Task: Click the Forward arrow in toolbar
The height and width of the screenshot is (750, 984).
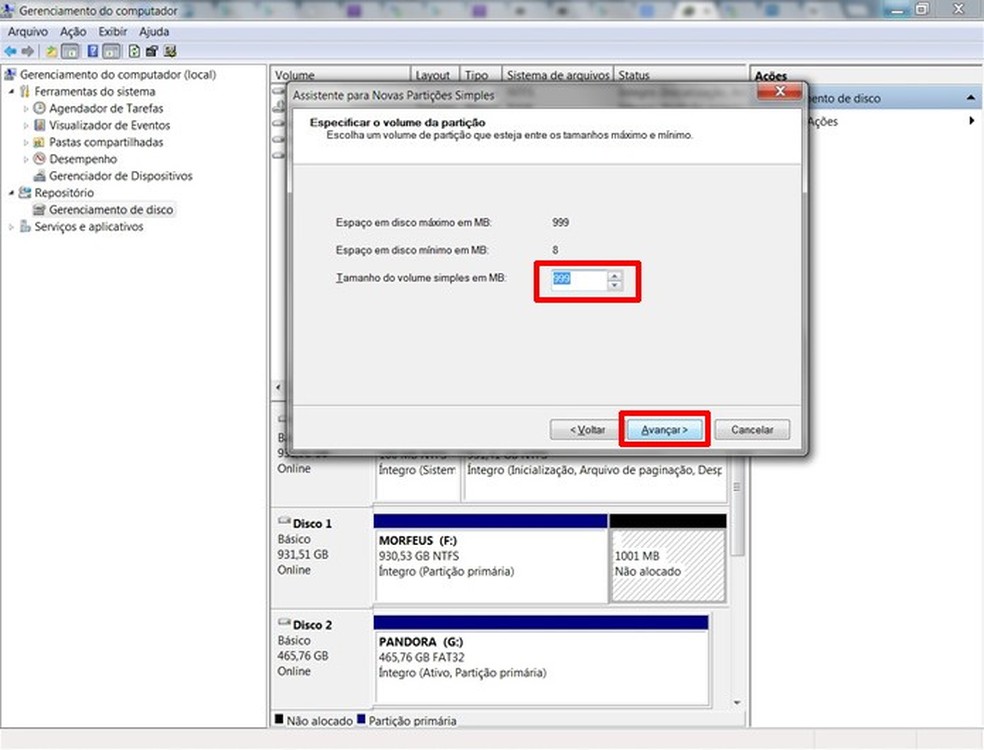Action: (x=28, y=51)
